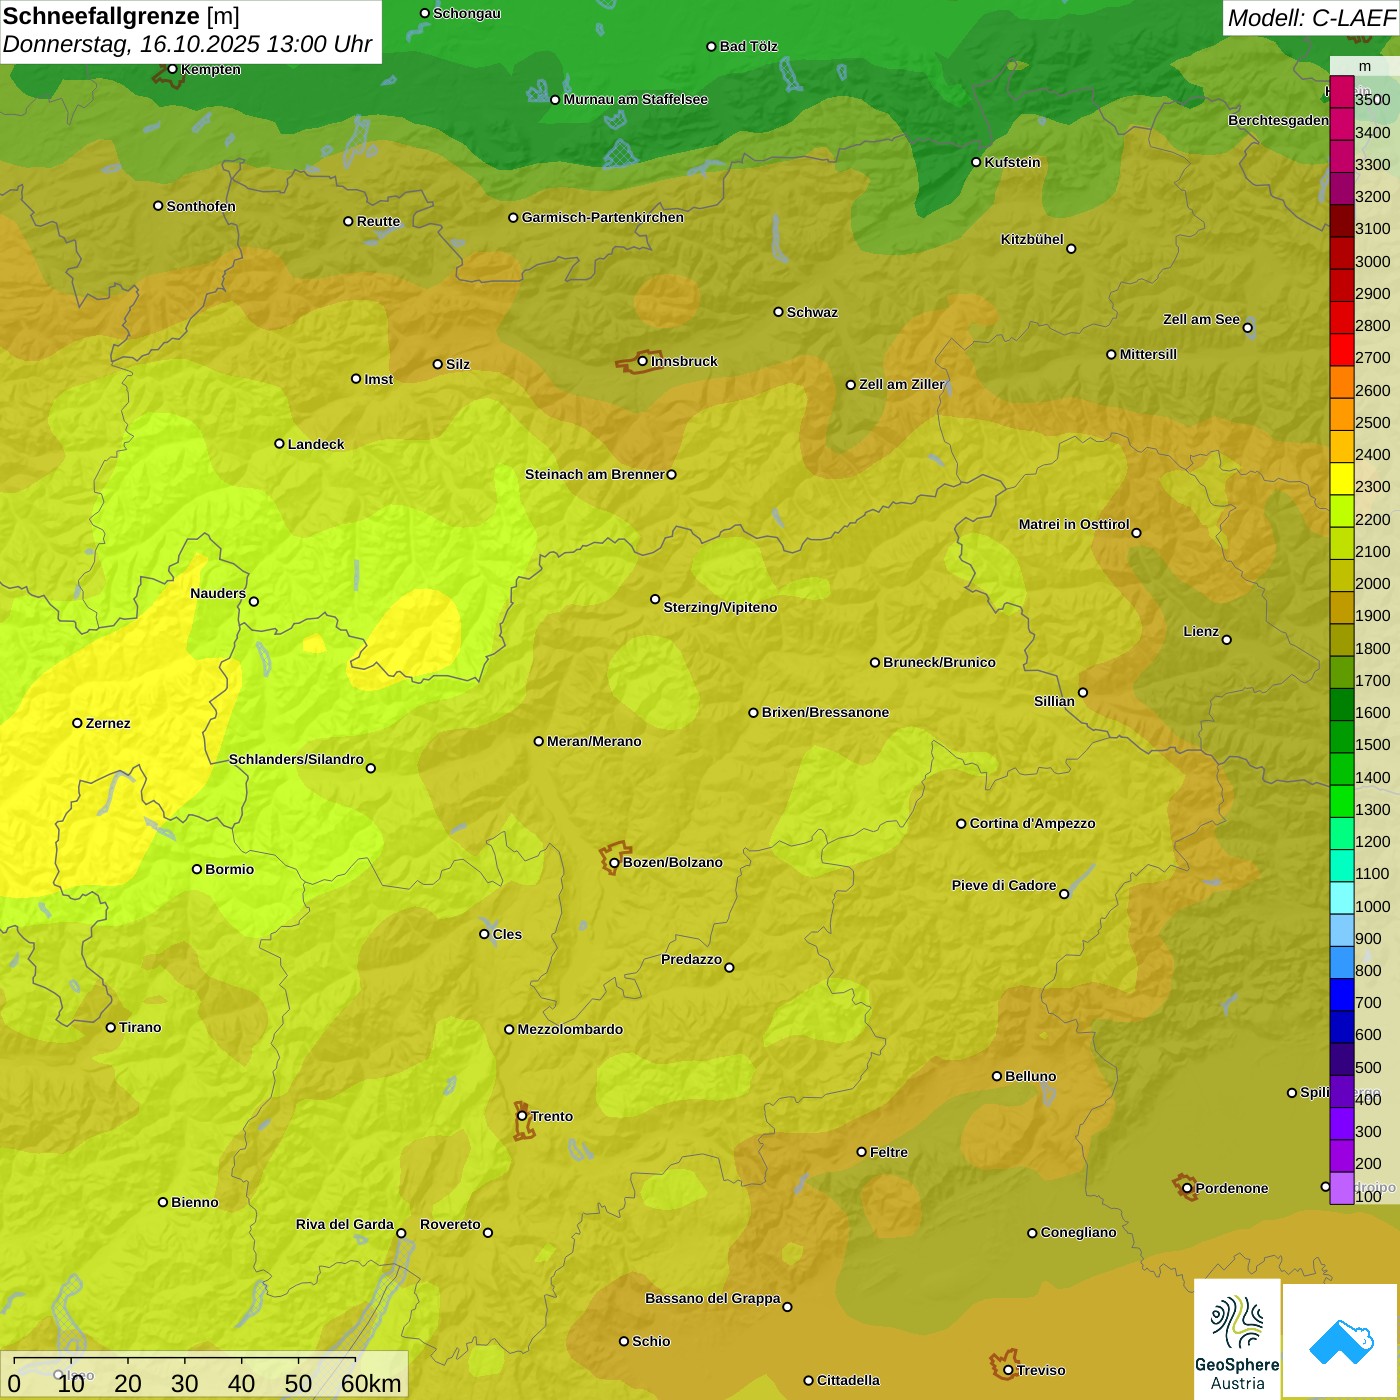The image size is (1400, 1400).
Task: Click the Reutte label
Action: [378, 221]
